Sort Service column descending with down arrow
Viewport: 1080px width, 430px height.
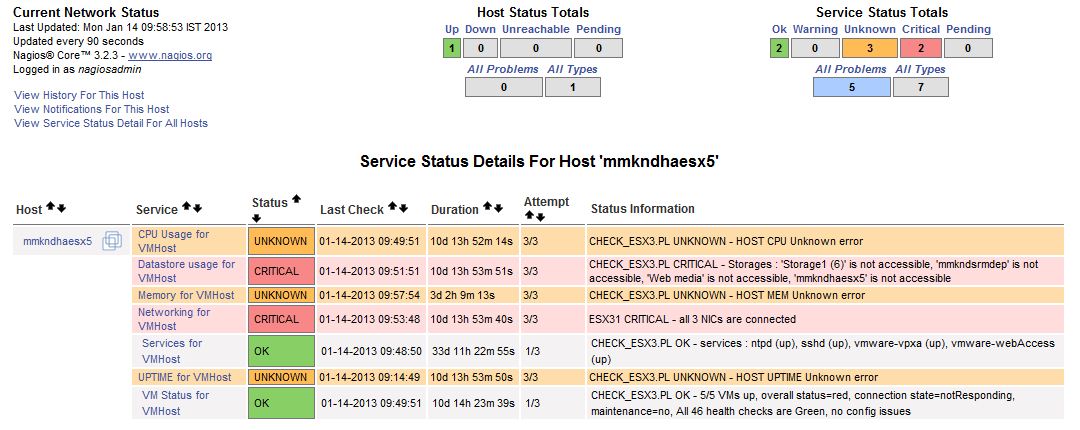click(x=197, y=208)
